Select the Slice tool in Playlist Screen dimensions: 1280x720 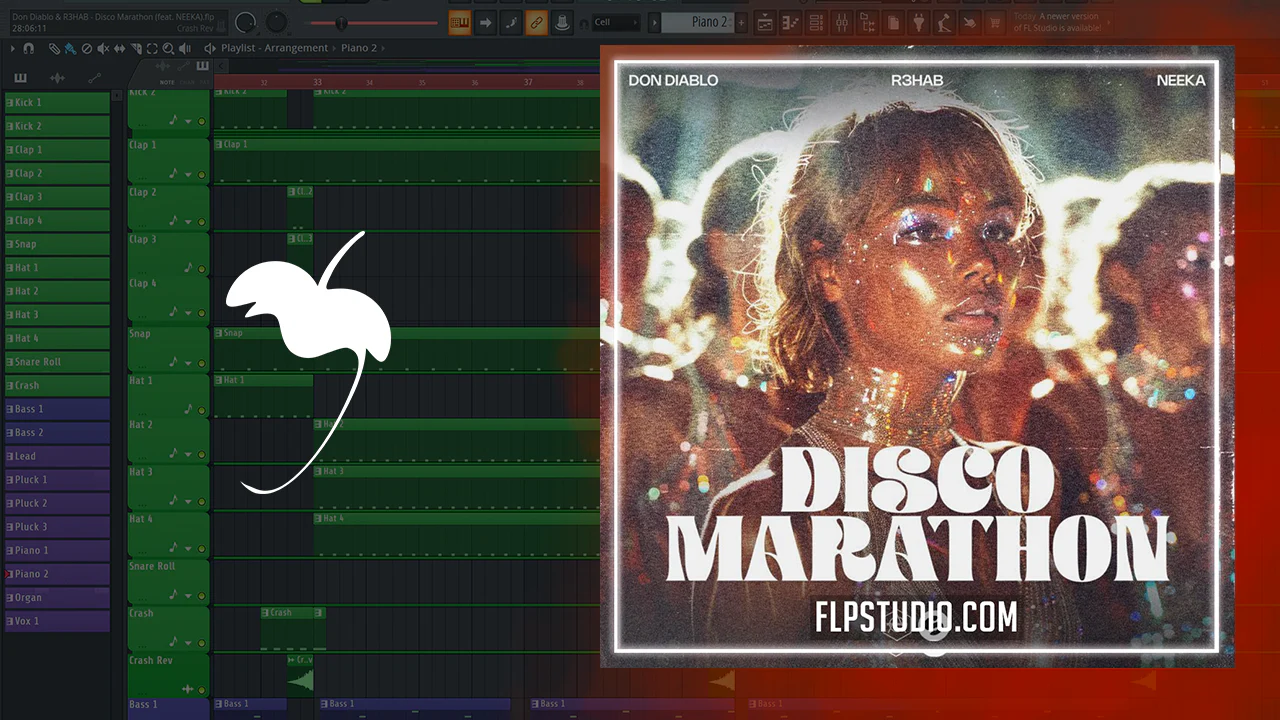tap(136, 48)
